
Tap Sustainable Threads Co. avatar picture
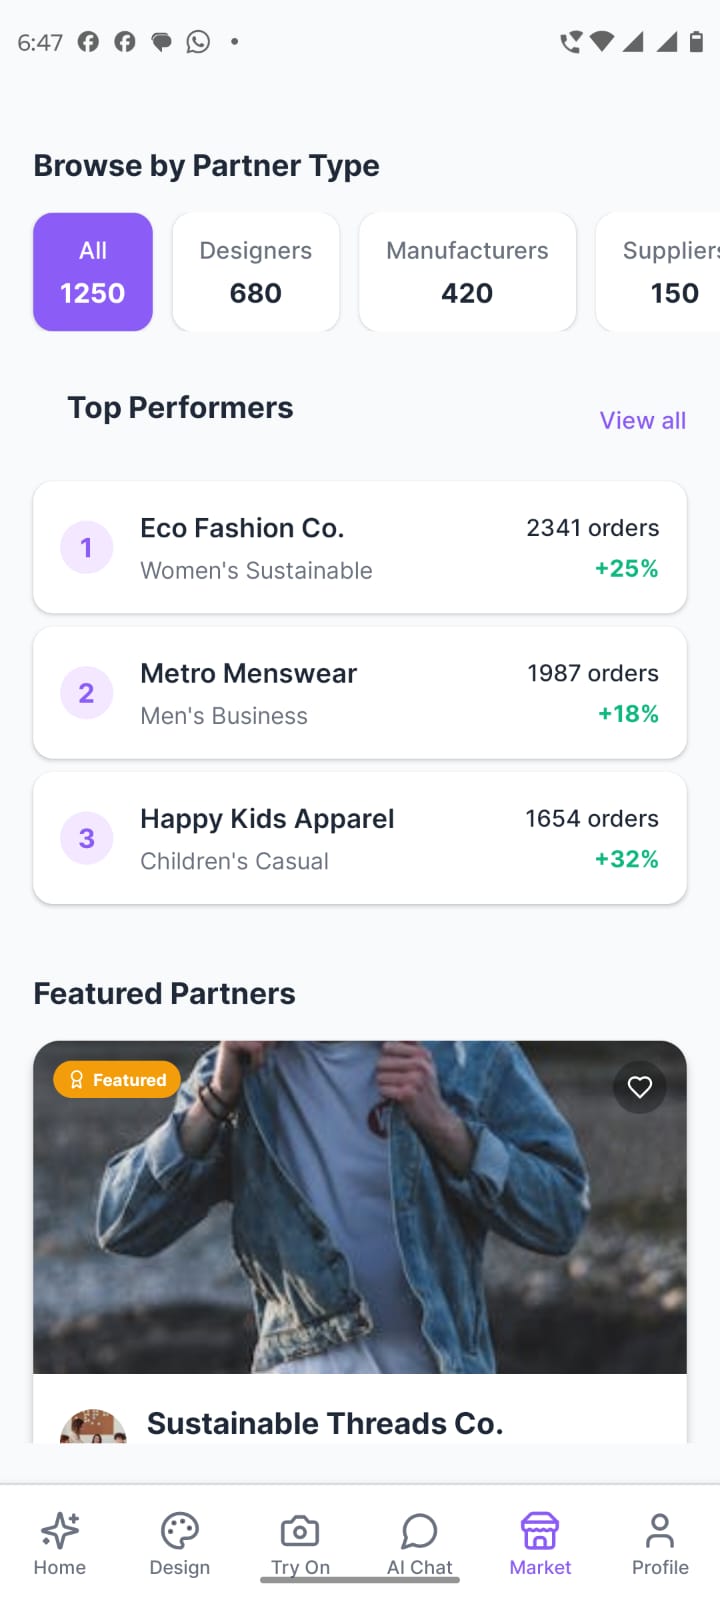[x=93, y=1428]
